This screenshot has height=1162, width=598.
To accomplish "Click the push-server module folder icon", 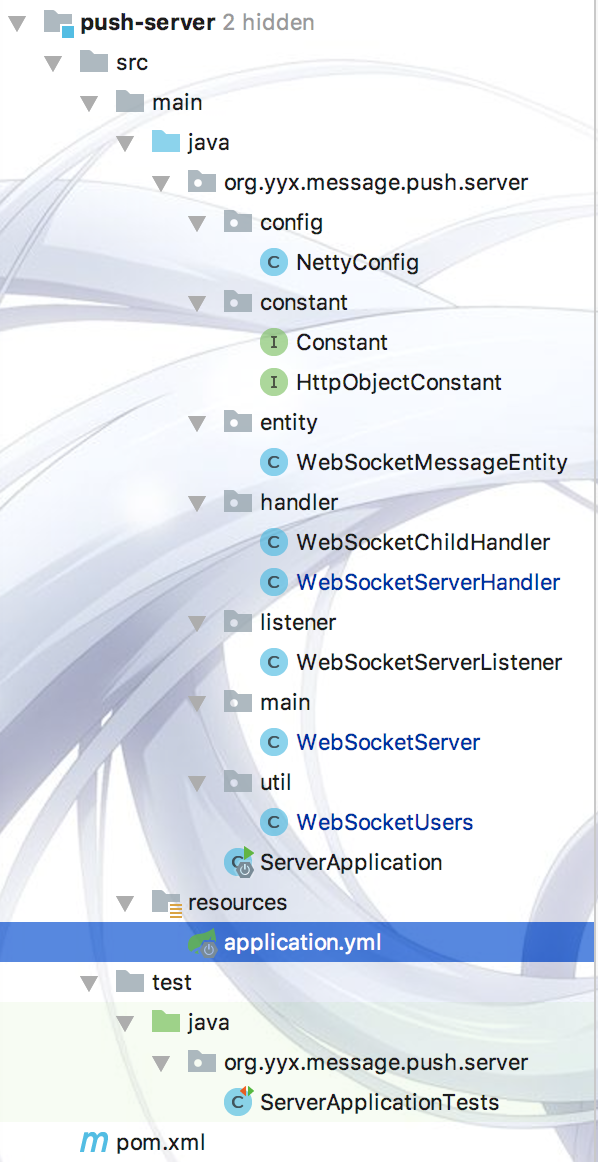I will click(59, 23).
